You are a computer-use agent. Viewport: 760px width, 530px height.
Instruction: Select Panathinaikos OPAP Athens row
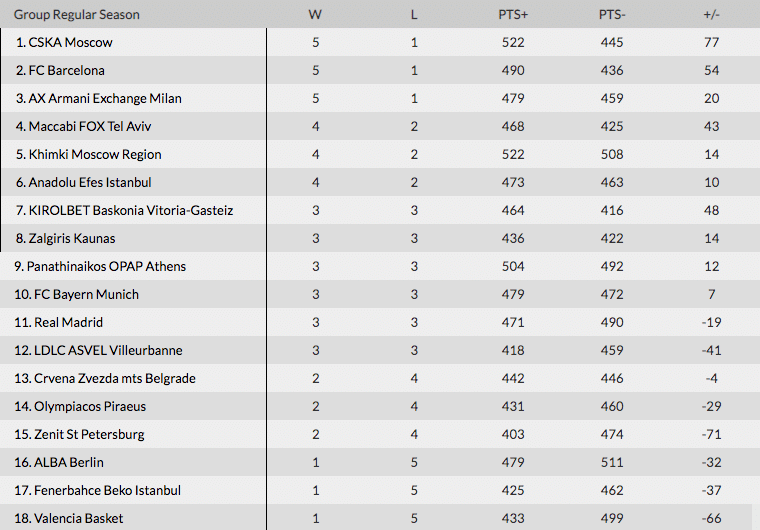click(380, 266)
